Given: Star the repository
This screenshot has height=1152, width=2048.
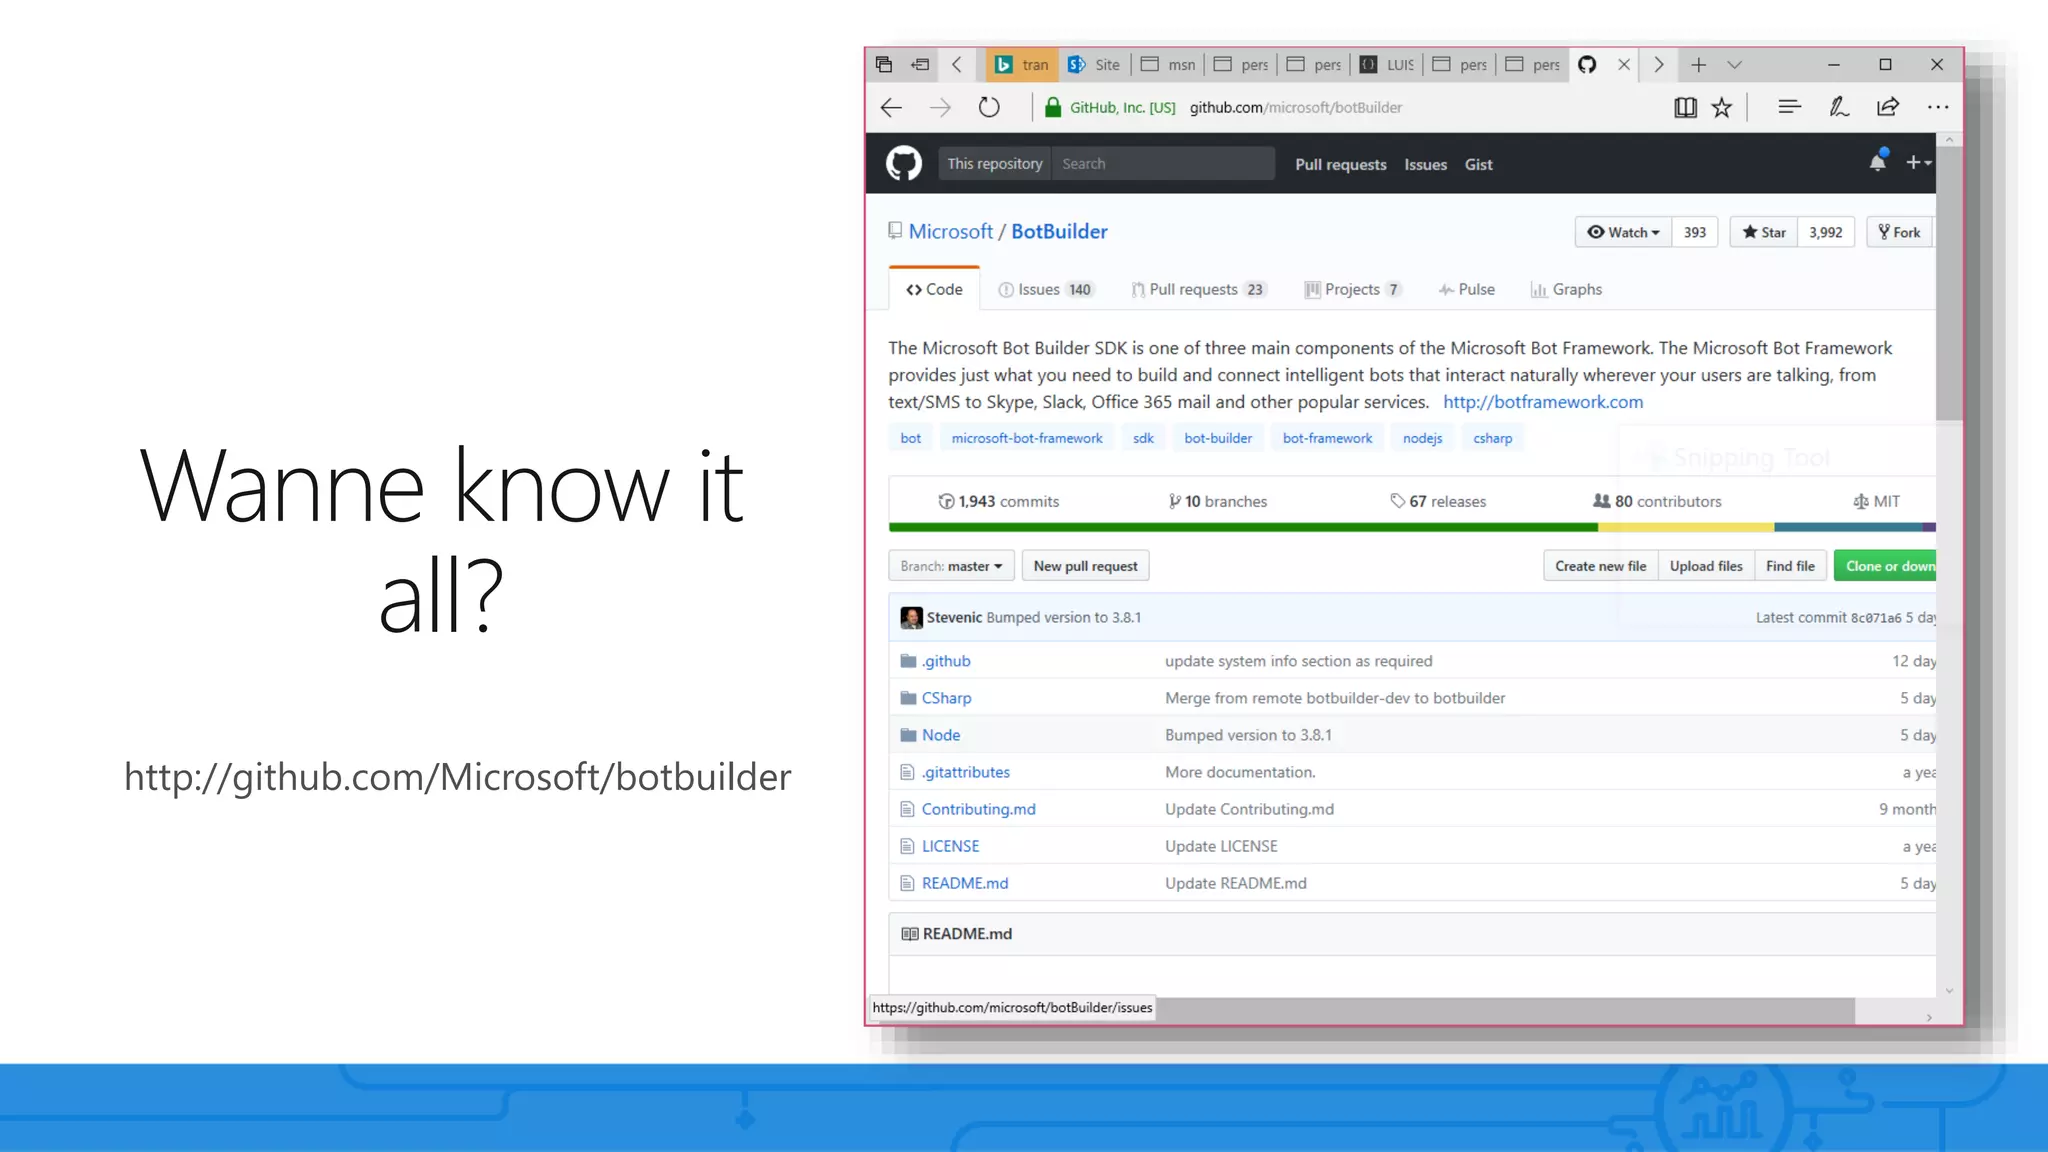Looking at the screenshot, I should 1764,232.
